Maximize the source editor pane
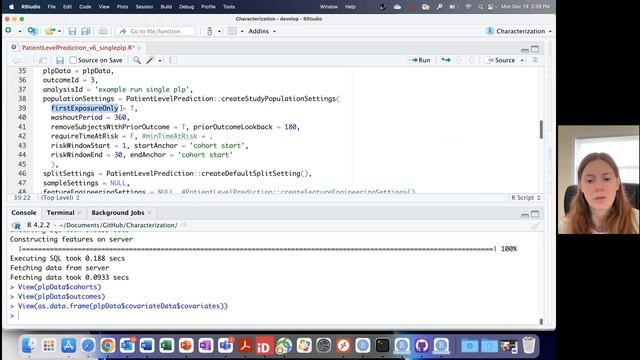Viewport: 640px width, 360px height. [x=535, y=49]
